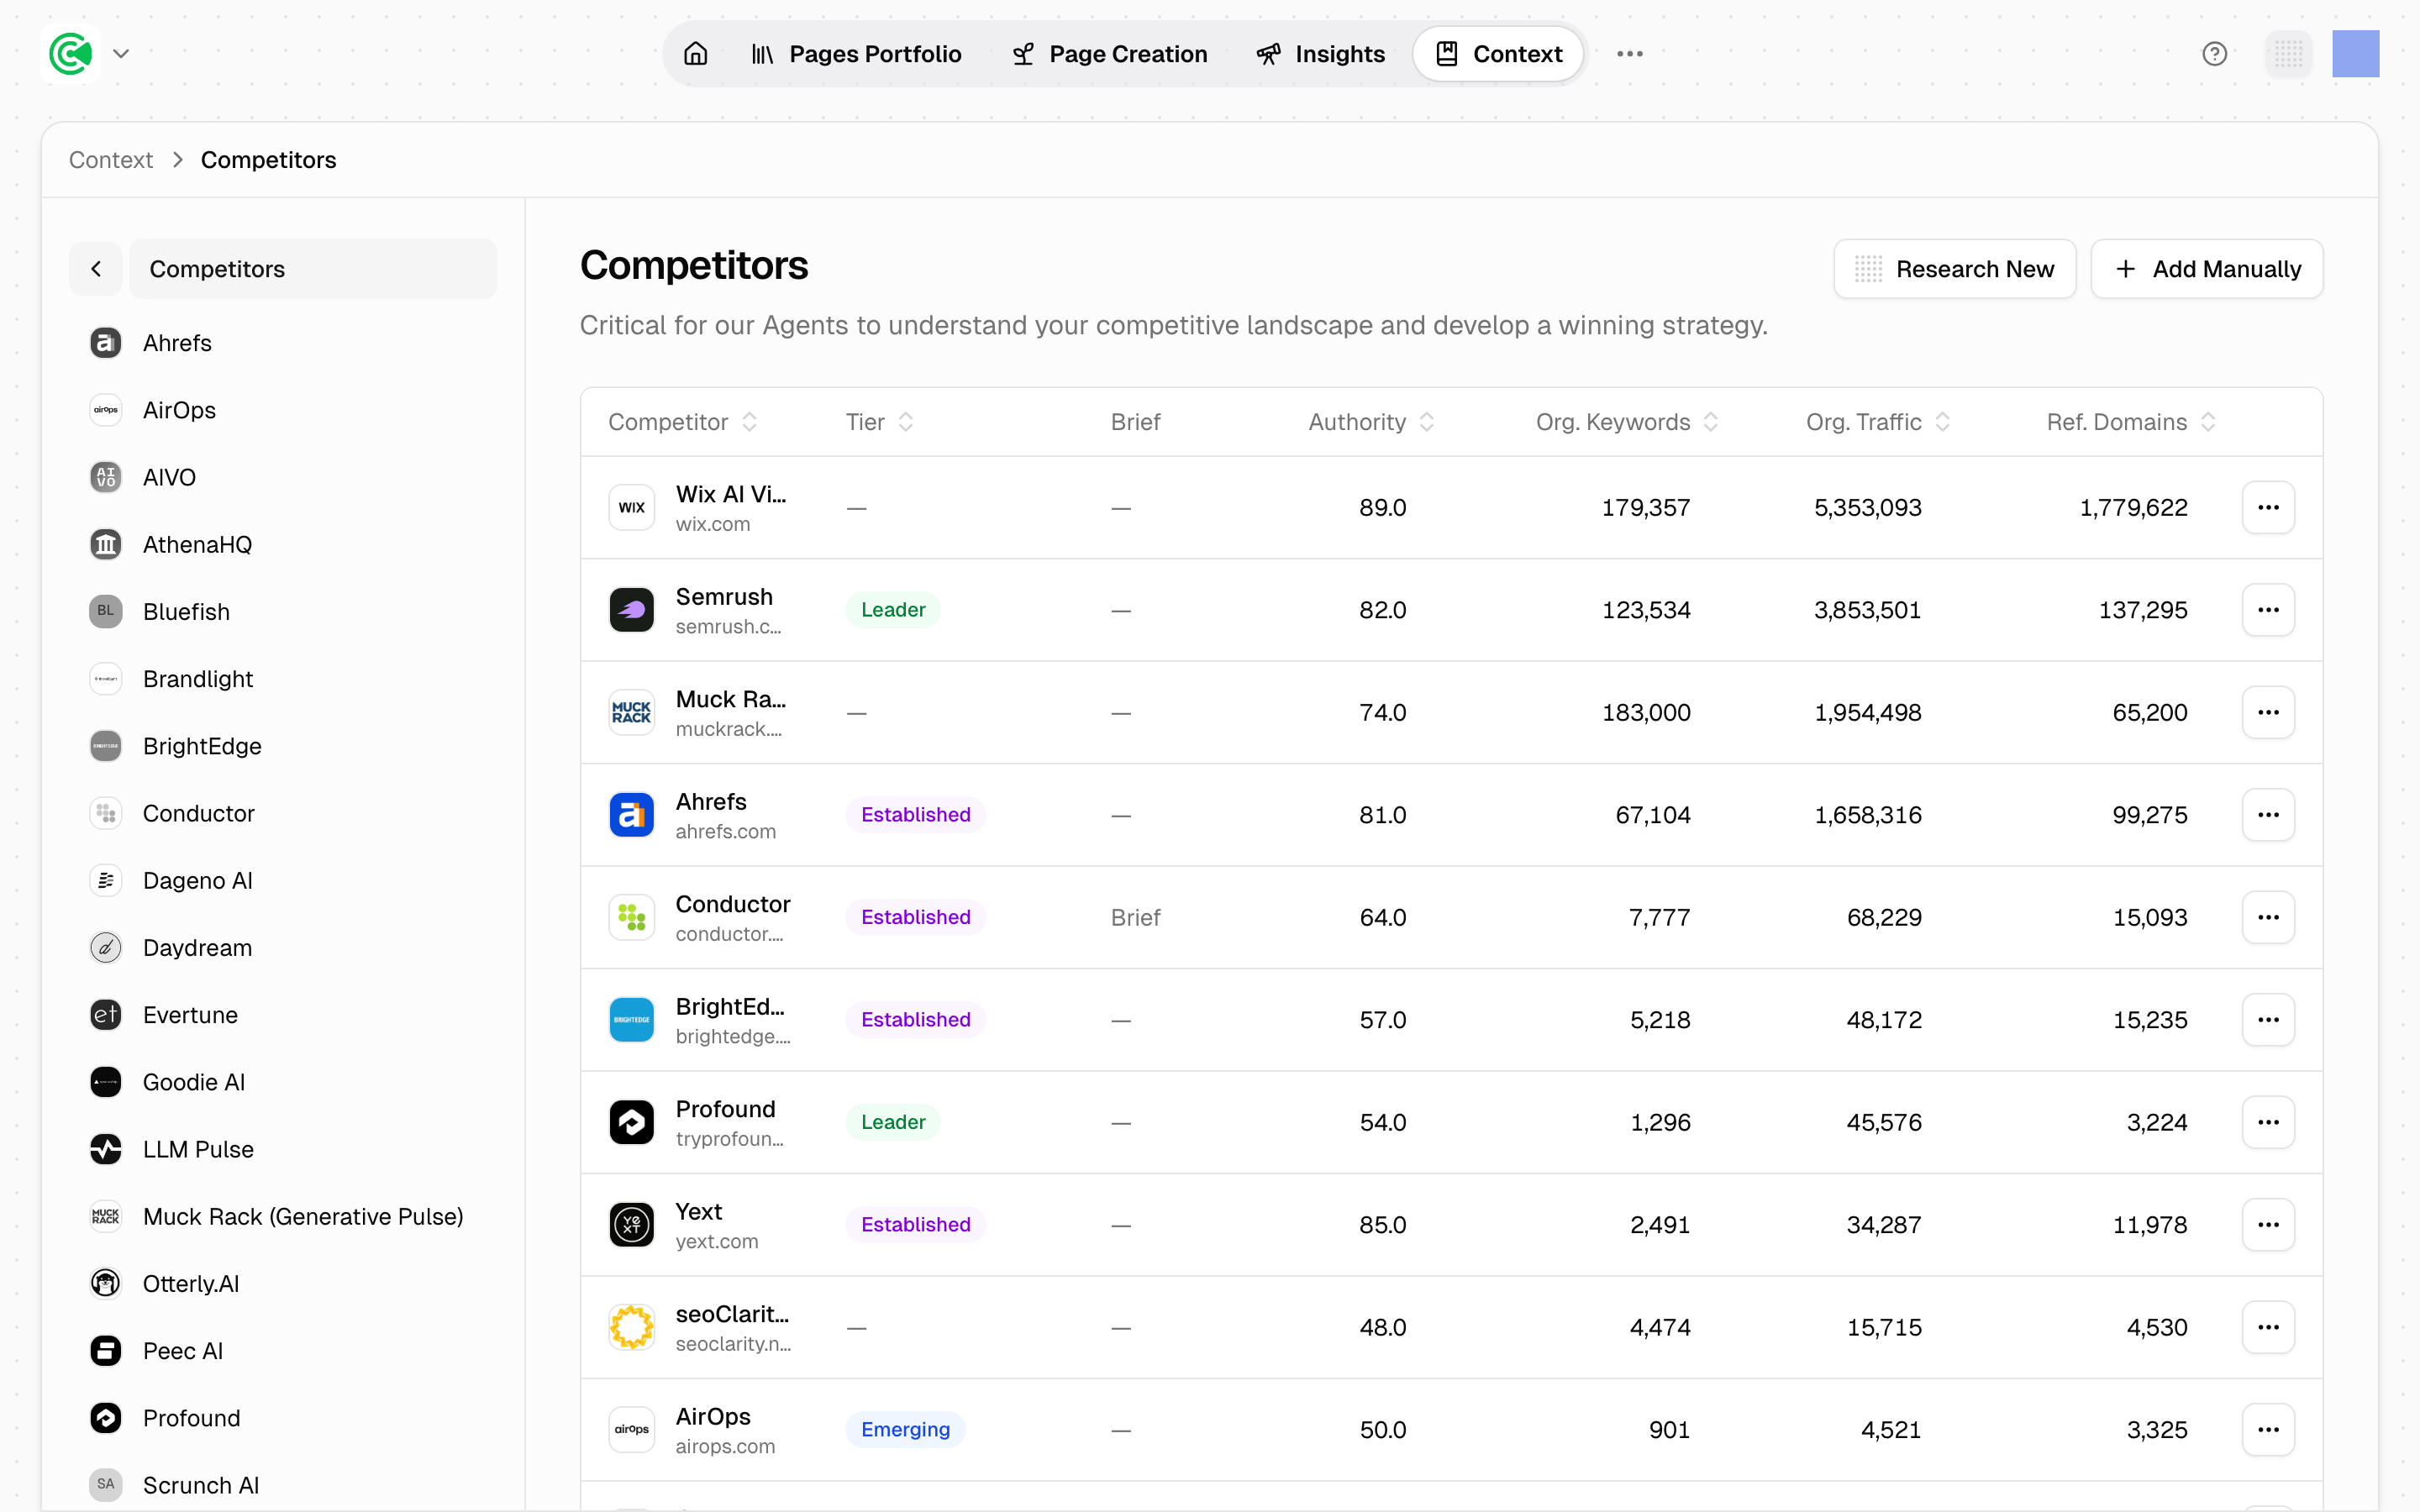
Task: Open row options for Semrush
Action: pos(2267,610)
